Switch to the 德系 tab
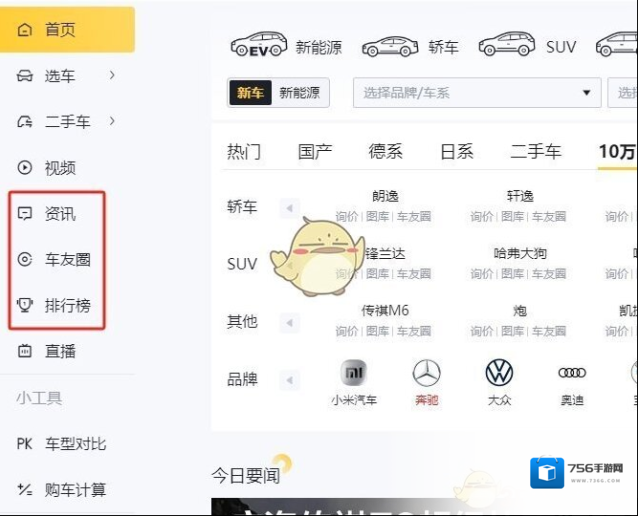The width and height of the screenshot is (638, 516). pyautogui.click(x=386, y=152)
